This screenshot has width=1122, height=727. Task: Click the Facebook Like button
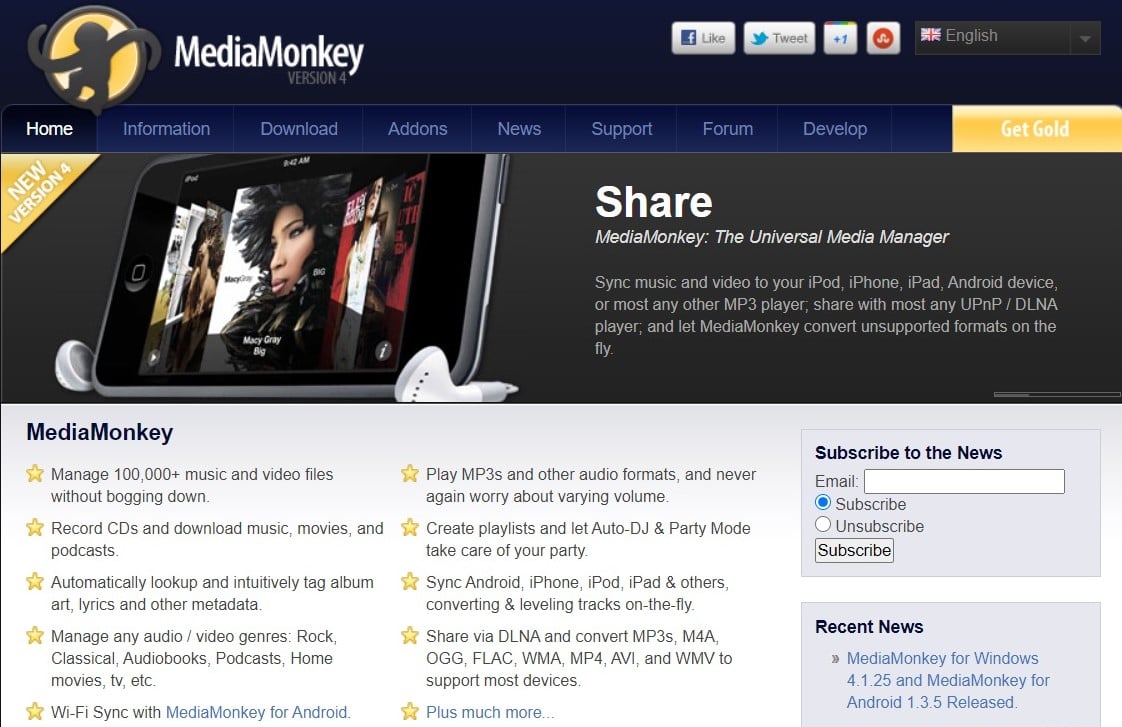pyautogui.click(x=703, y=38)
